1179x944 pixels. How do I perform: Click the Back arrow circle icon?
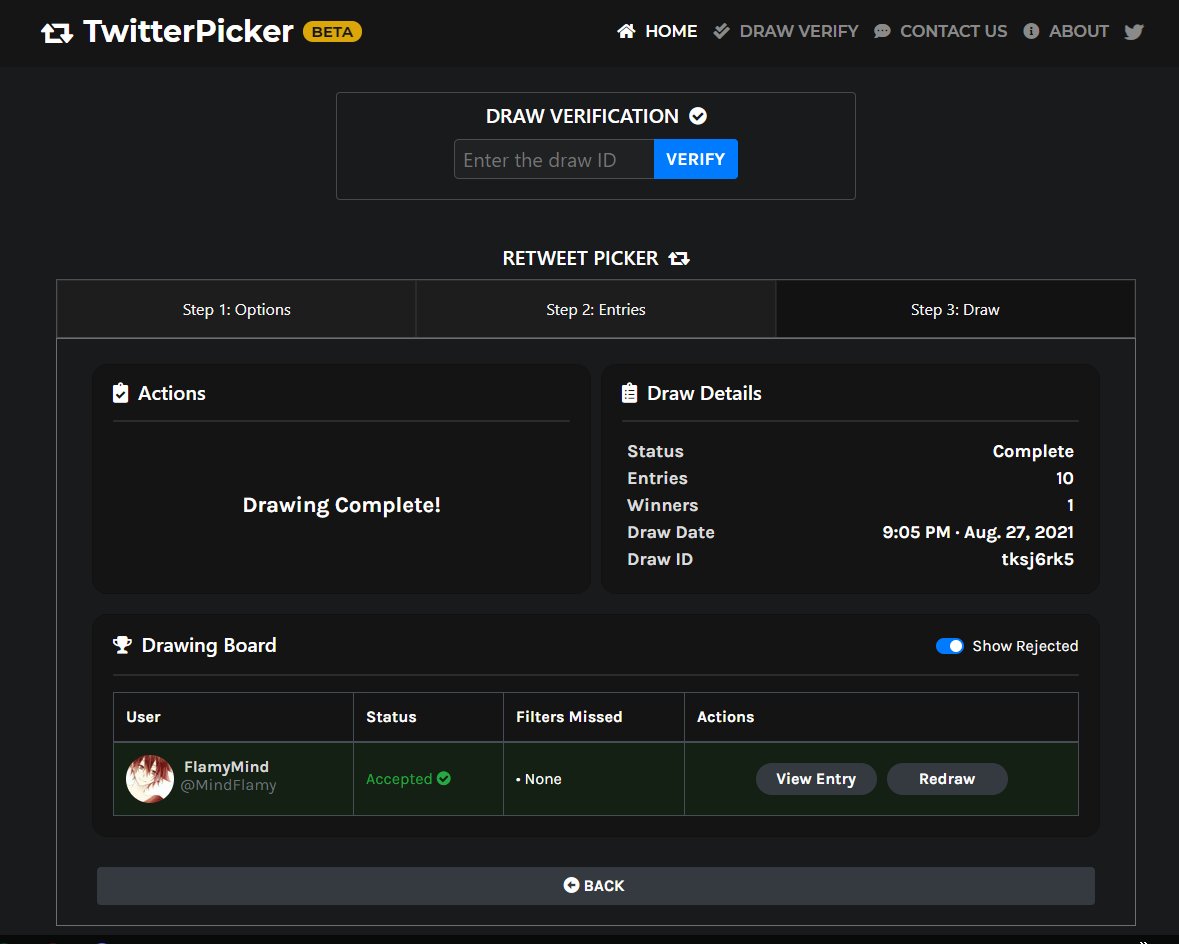pyautogui.click(x=571, y=885)
